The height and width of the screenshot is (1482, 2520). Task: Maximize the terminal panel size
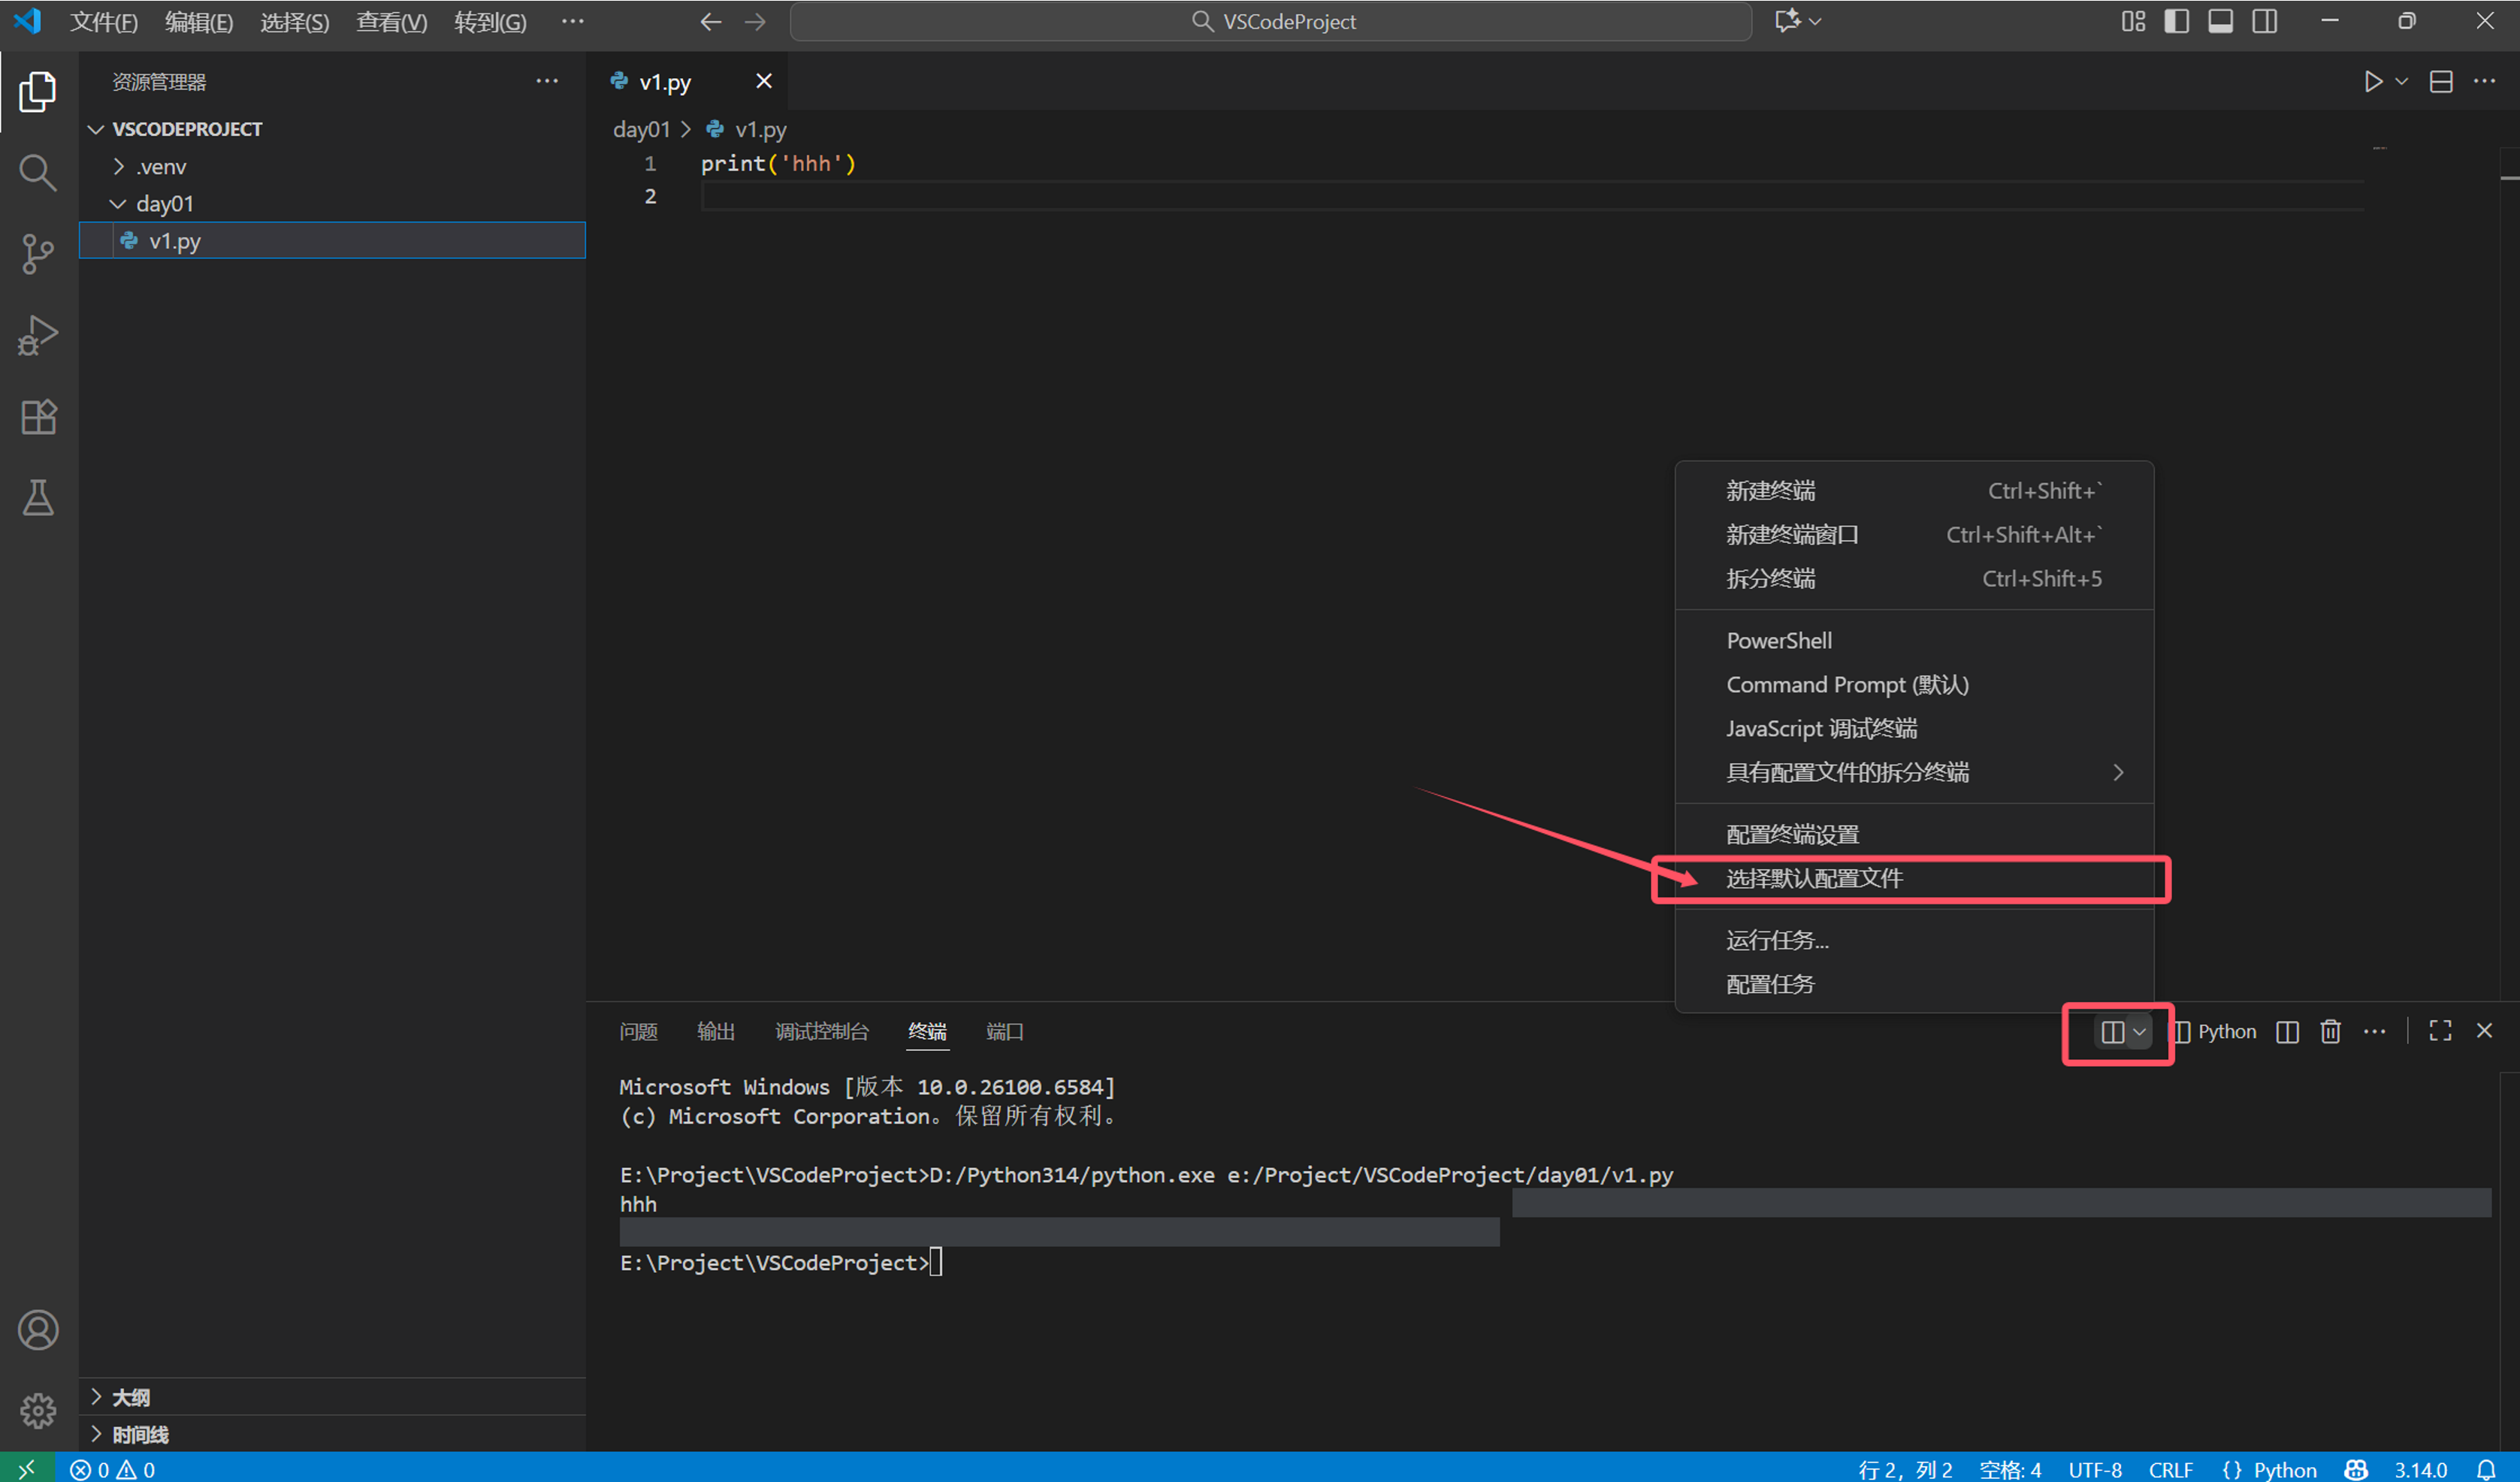tap(2440, 1031)
